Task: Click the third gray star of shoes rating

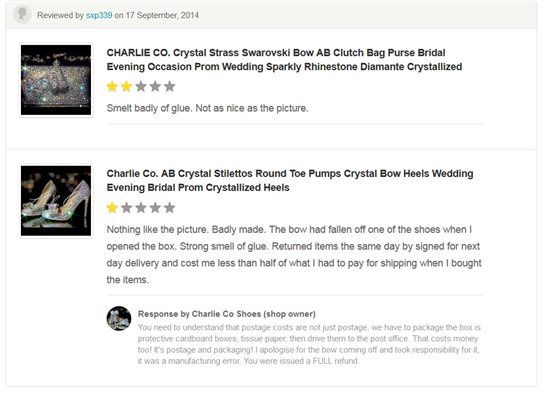Action: [x=141, y=208]
